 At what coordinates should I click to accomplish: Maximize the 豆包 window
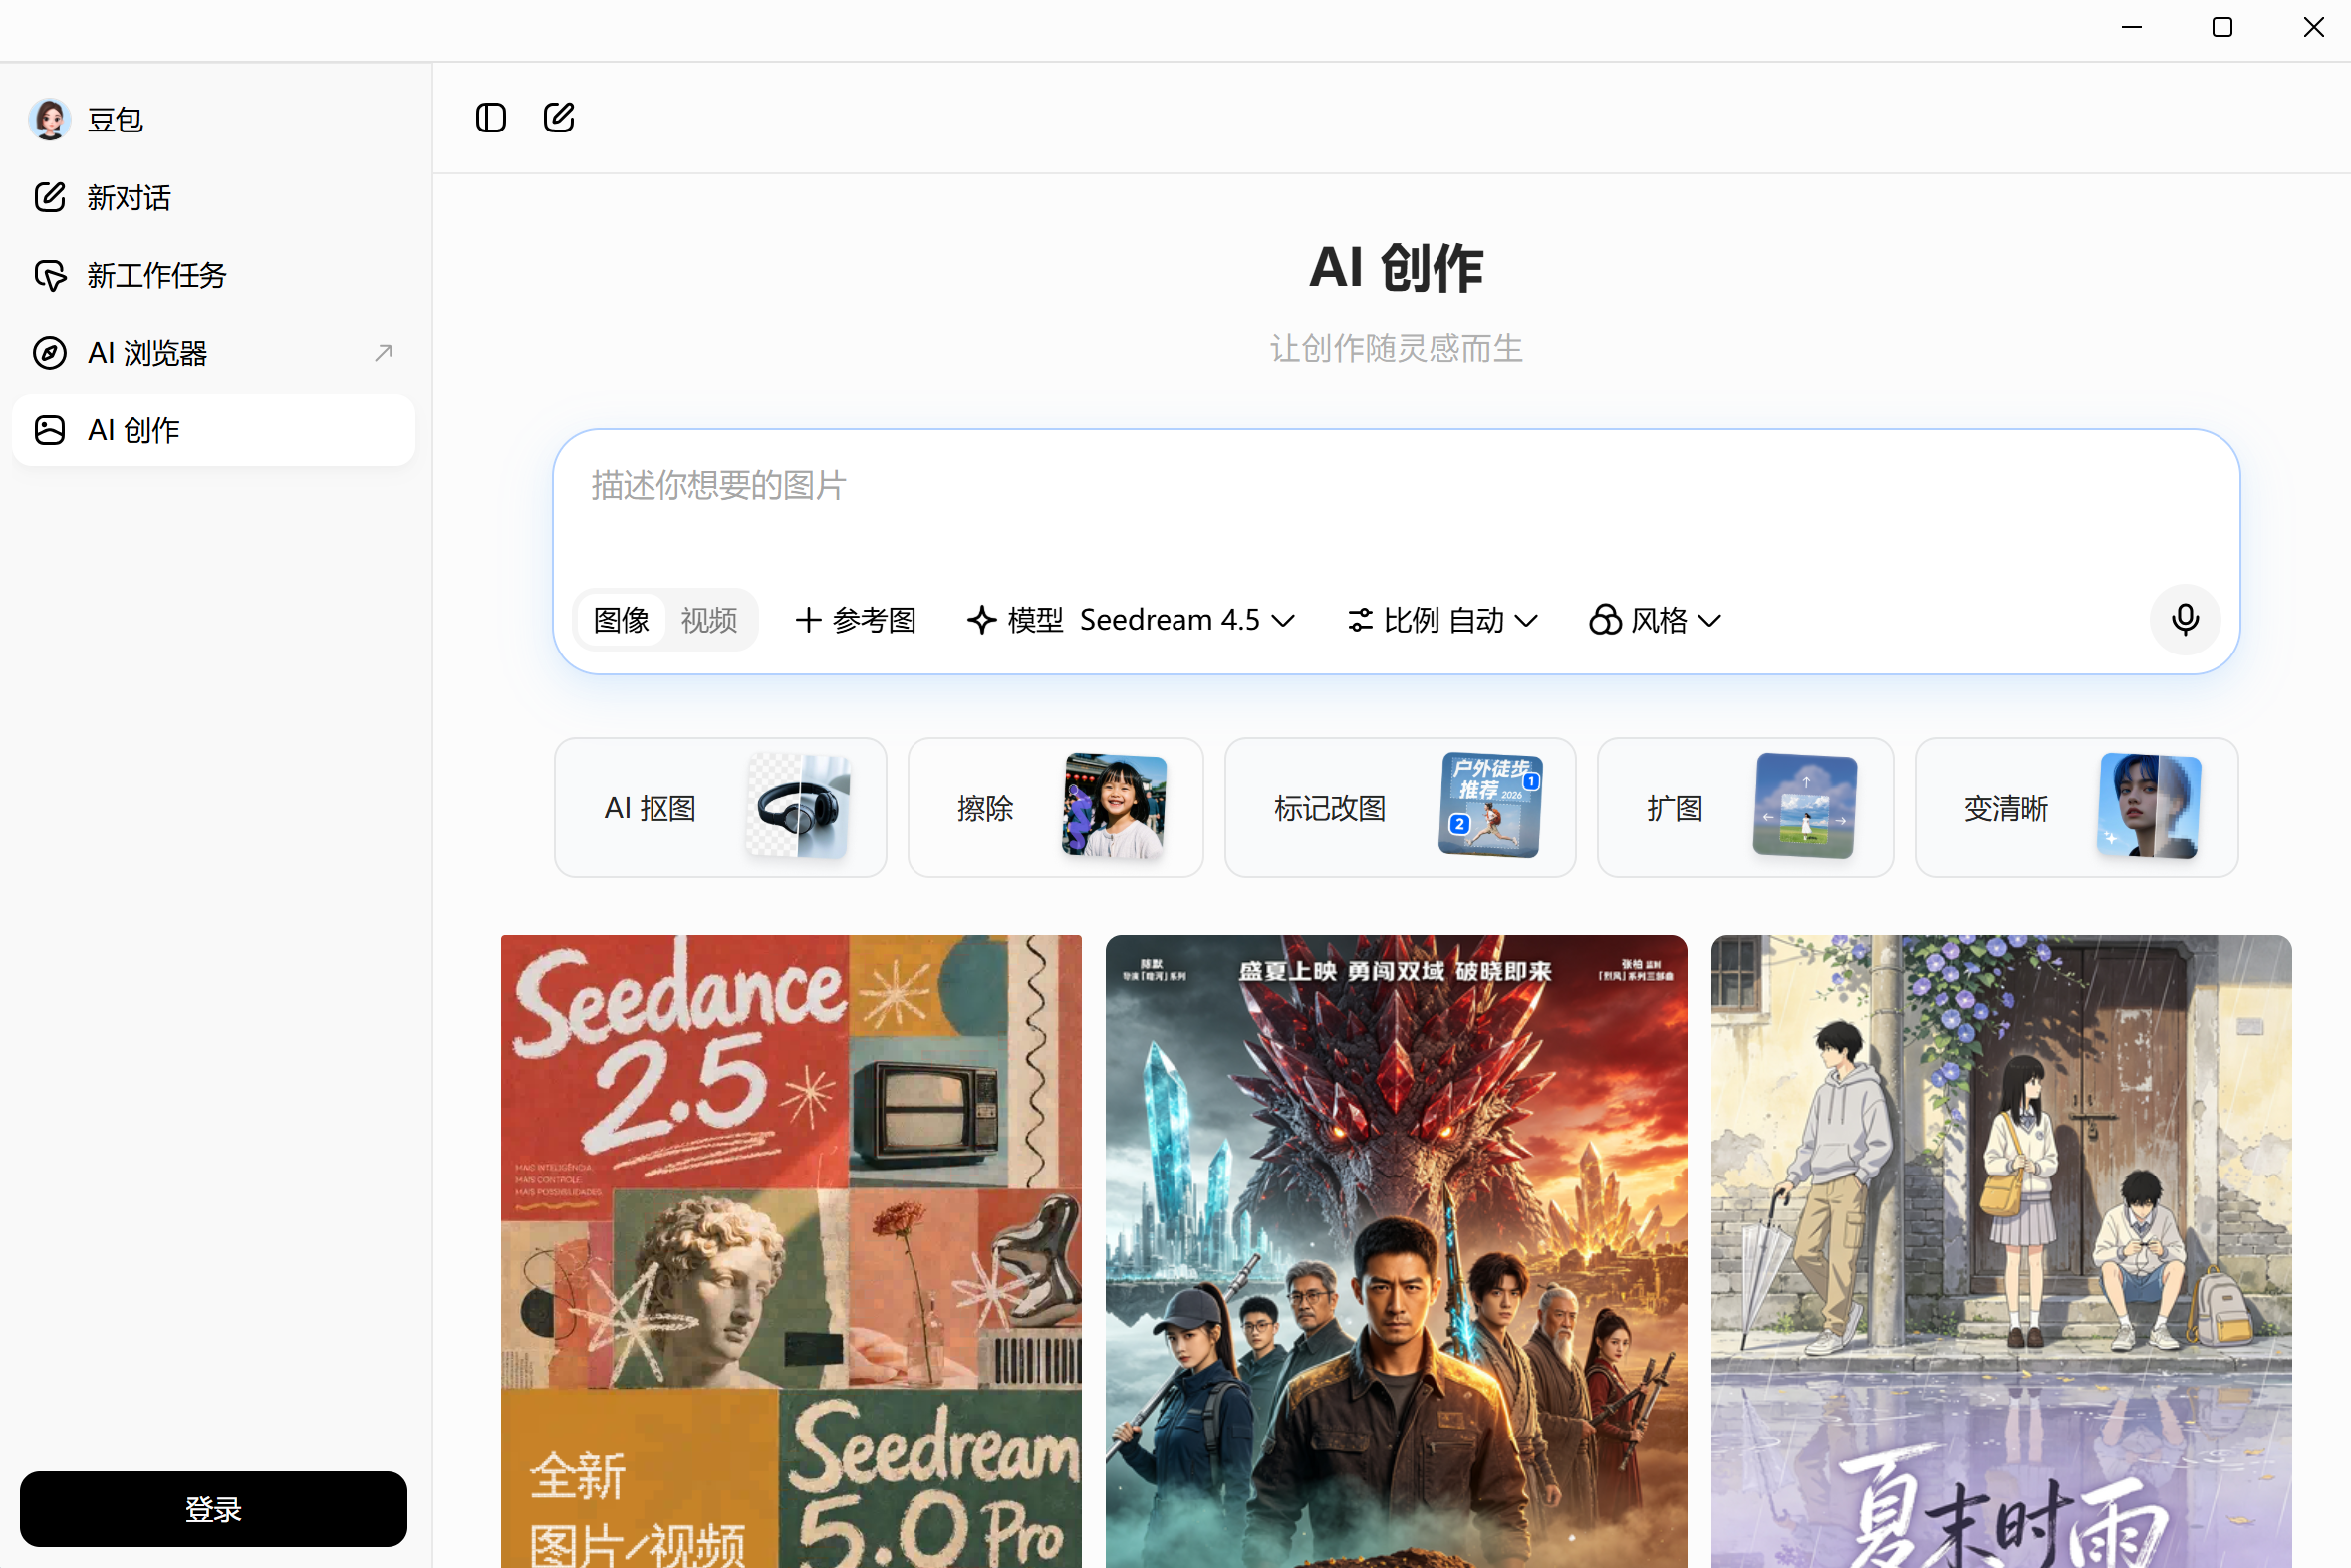point(2222,27)
